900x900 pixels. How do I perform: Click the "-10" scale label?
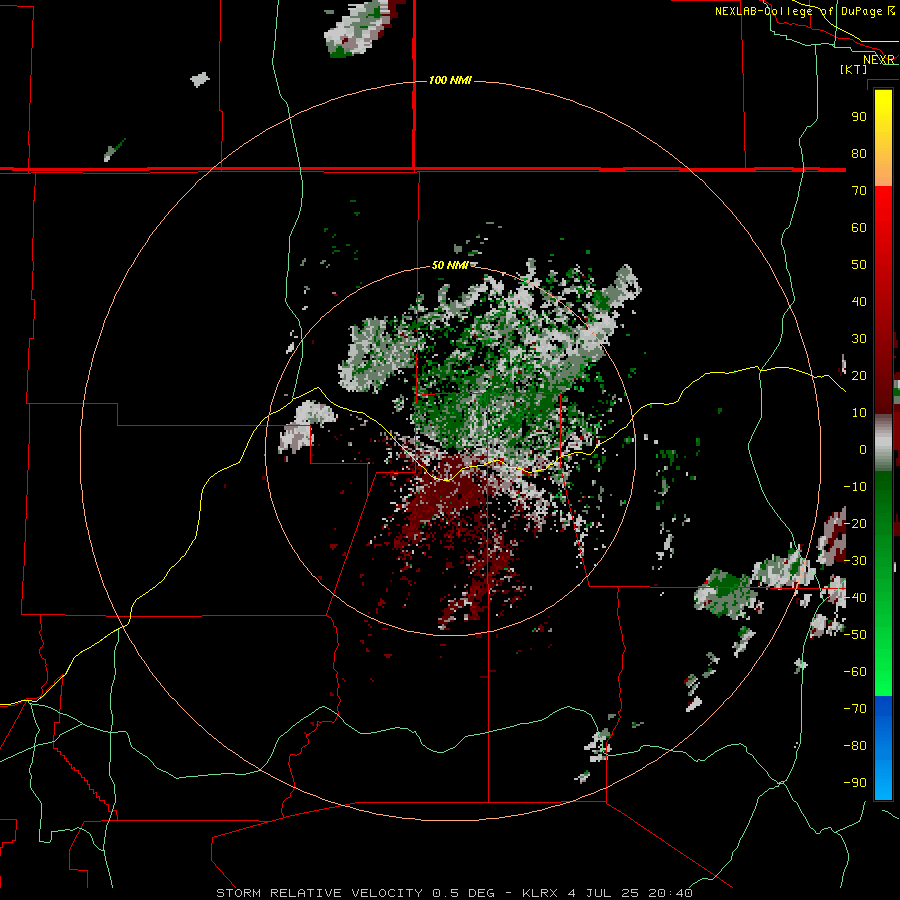(855, 487)
